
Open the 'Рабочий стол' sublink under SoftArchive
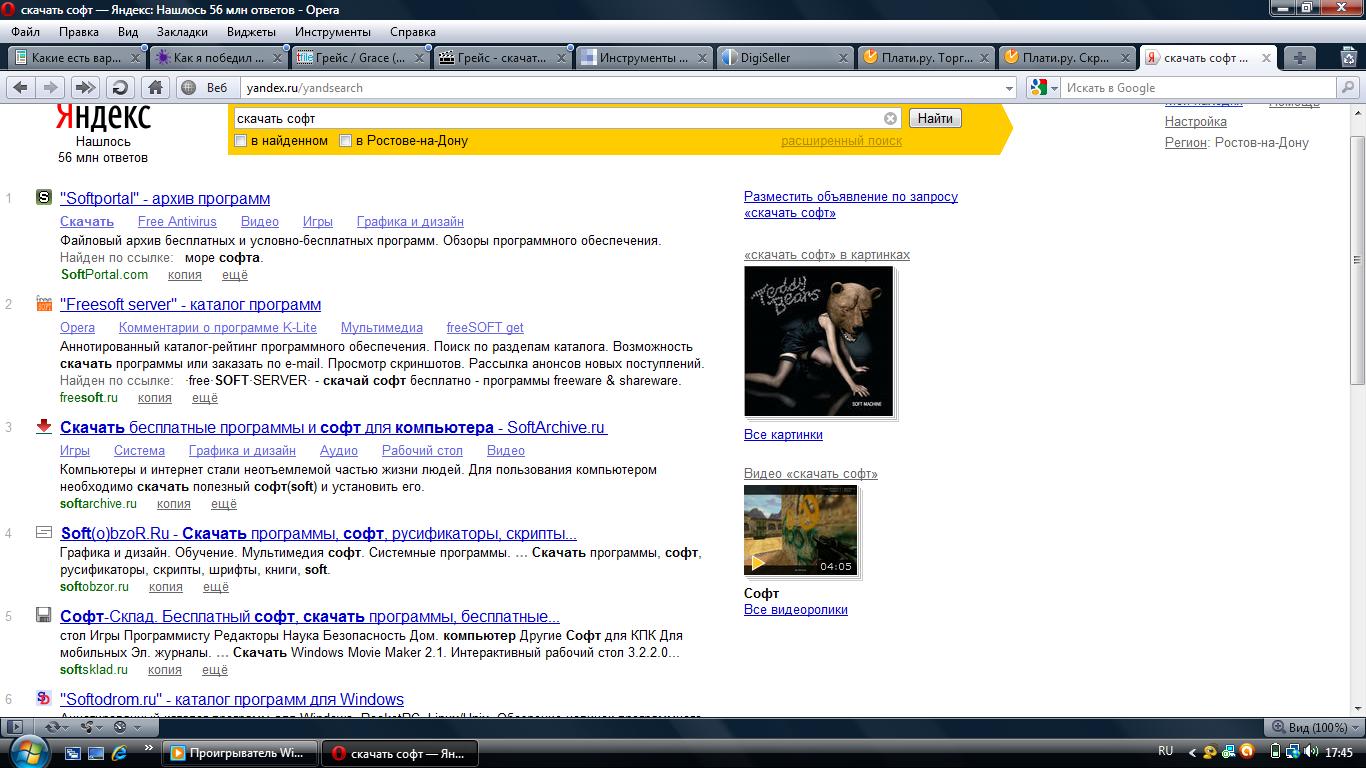pos(422,451)
